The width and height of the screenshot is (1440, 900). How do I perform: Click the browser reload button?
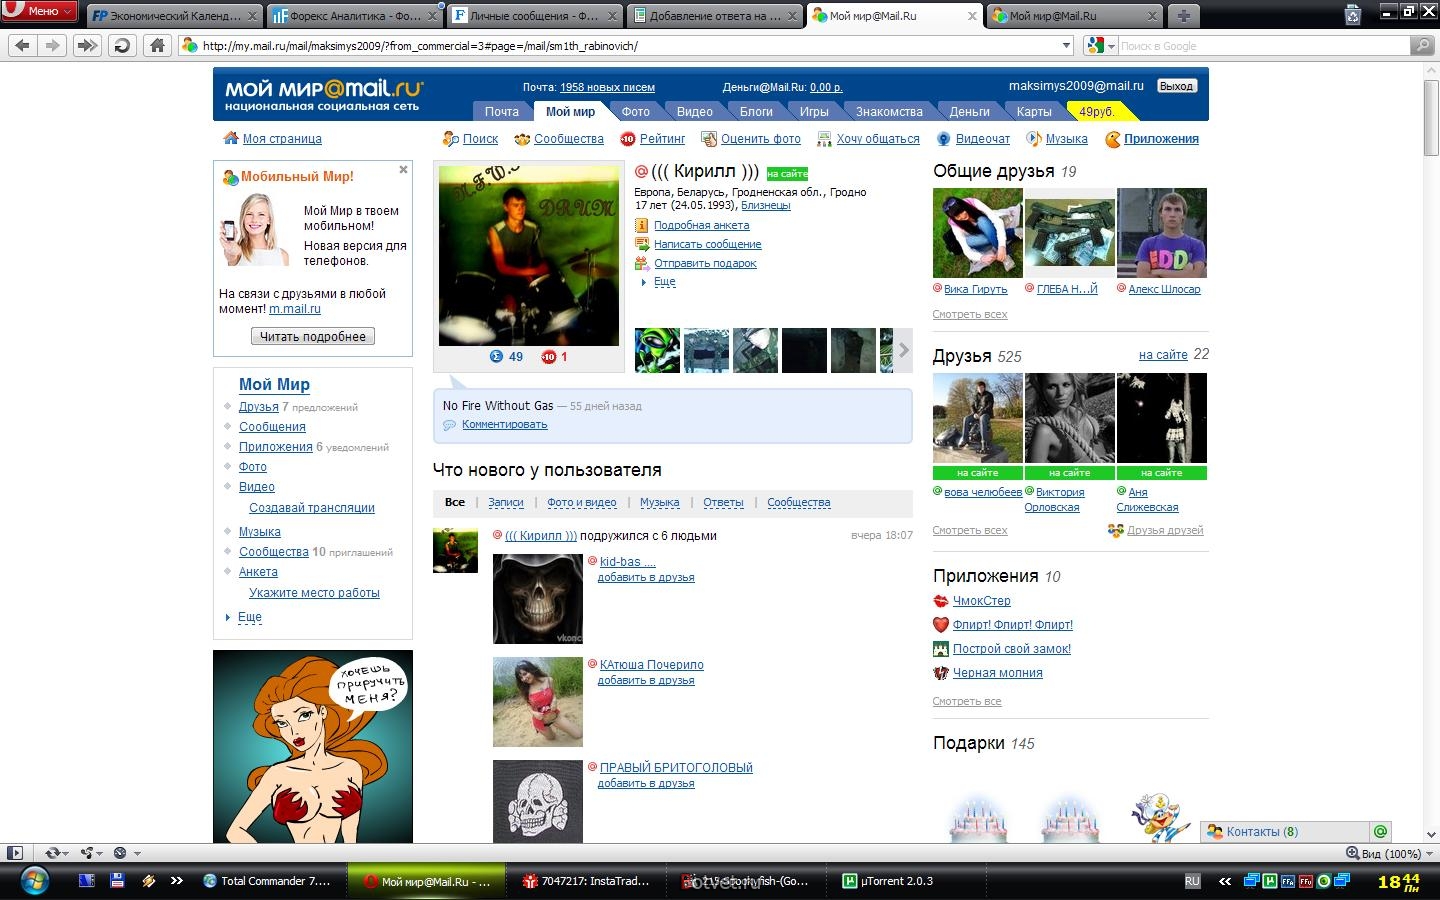[122, 45]
